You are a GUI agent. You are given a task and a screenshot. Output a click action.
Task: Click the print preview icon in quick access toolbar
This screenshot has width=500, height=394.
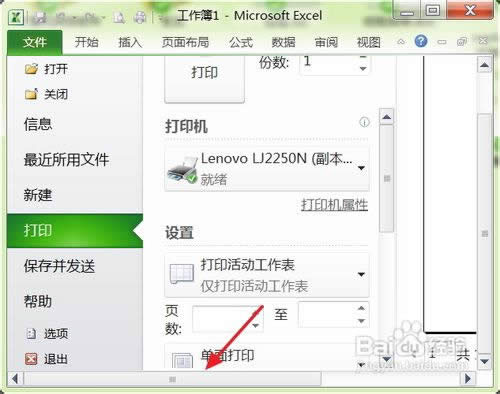[119, 17]
